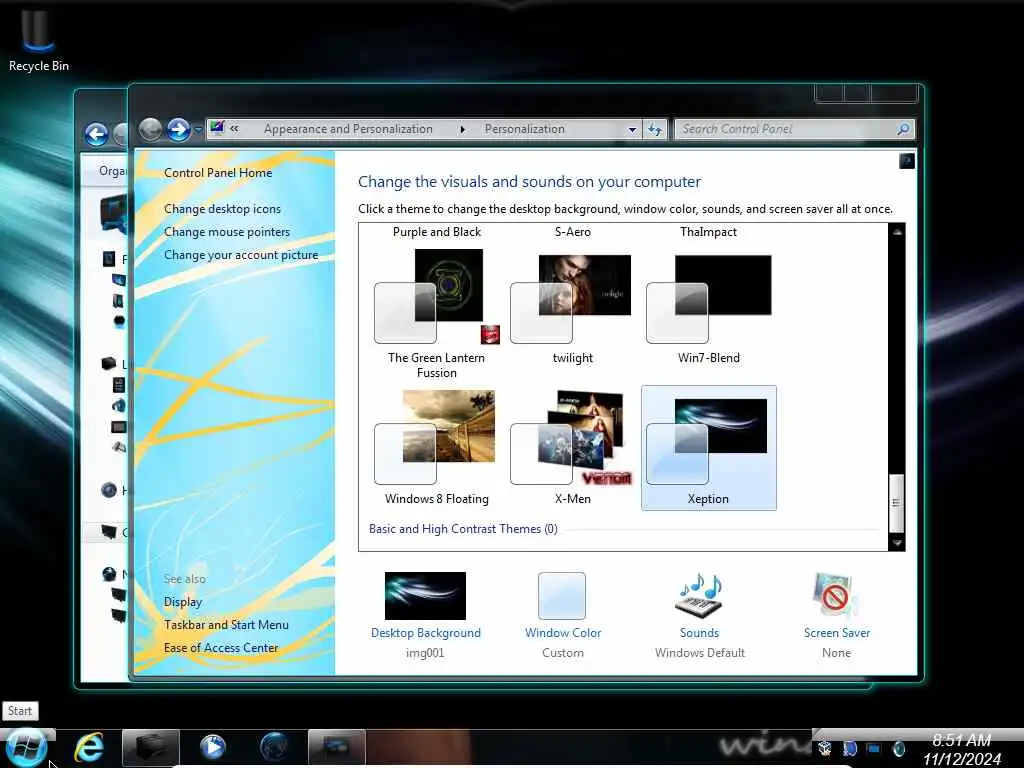The height and width of the screenshot is (768, 1024).
Task: Click the first tray icon beside the clock
Action: pyautogui.click(x=825, y=748)
